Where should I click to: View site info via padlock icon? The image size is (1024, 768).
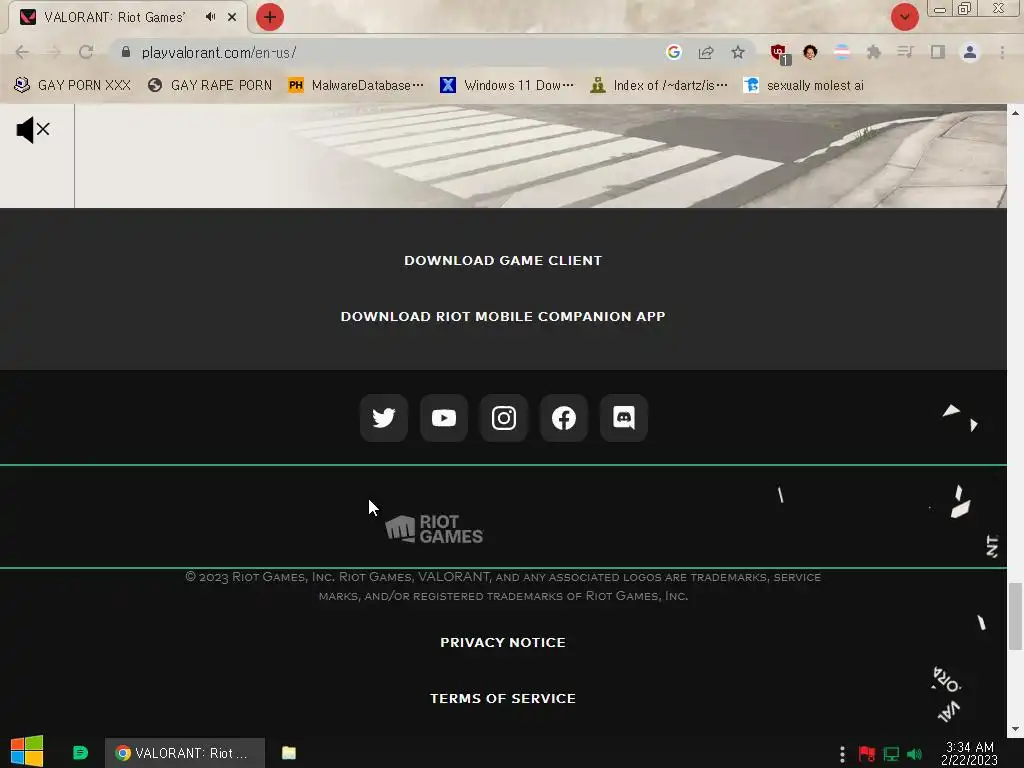(126, 52)
